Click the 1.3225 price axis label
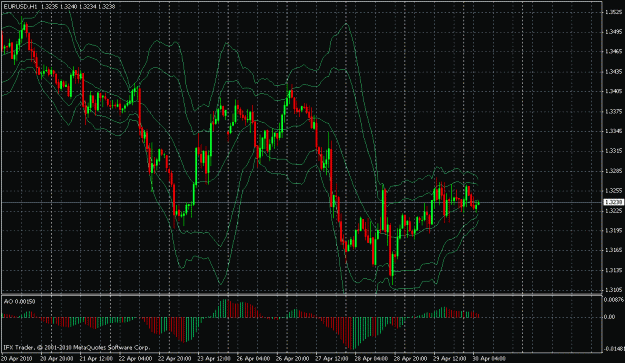The image size is (625, 363). click(x=613, y=210)
